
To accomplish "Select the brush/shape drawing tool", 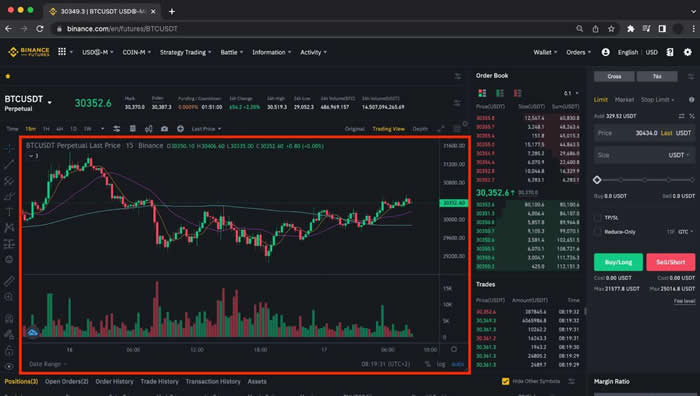I will click(9, 196).
